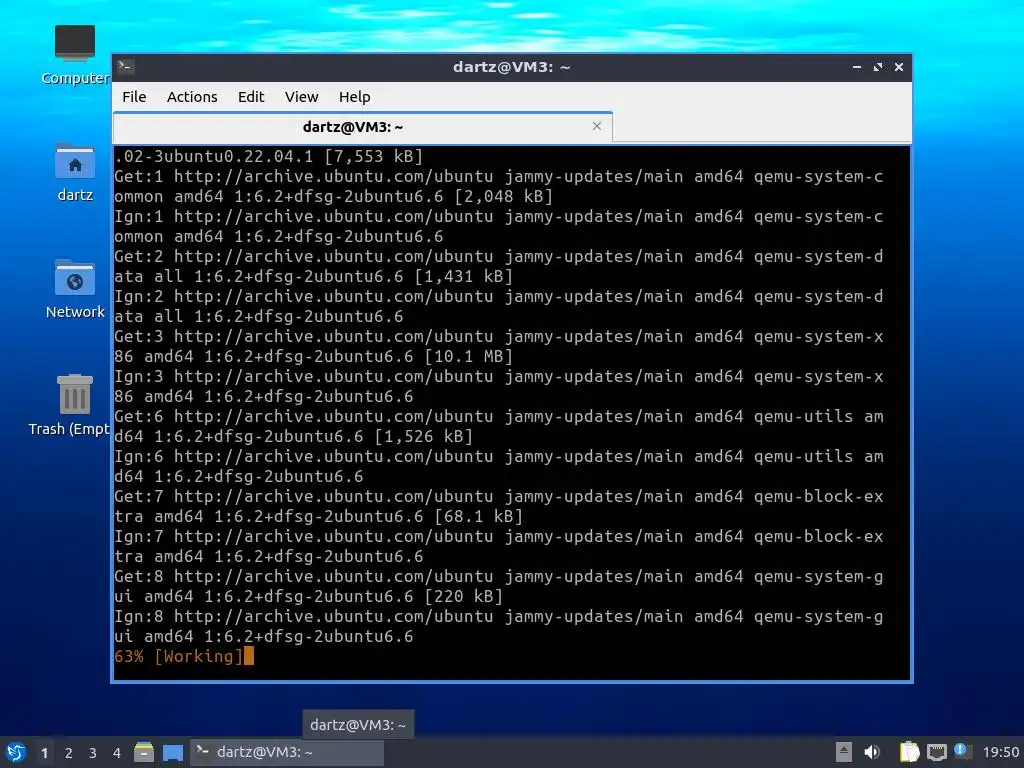Launch the file manager from the taskbar
This screenshot has width=1024, height=768.
[x=144, y=752]
